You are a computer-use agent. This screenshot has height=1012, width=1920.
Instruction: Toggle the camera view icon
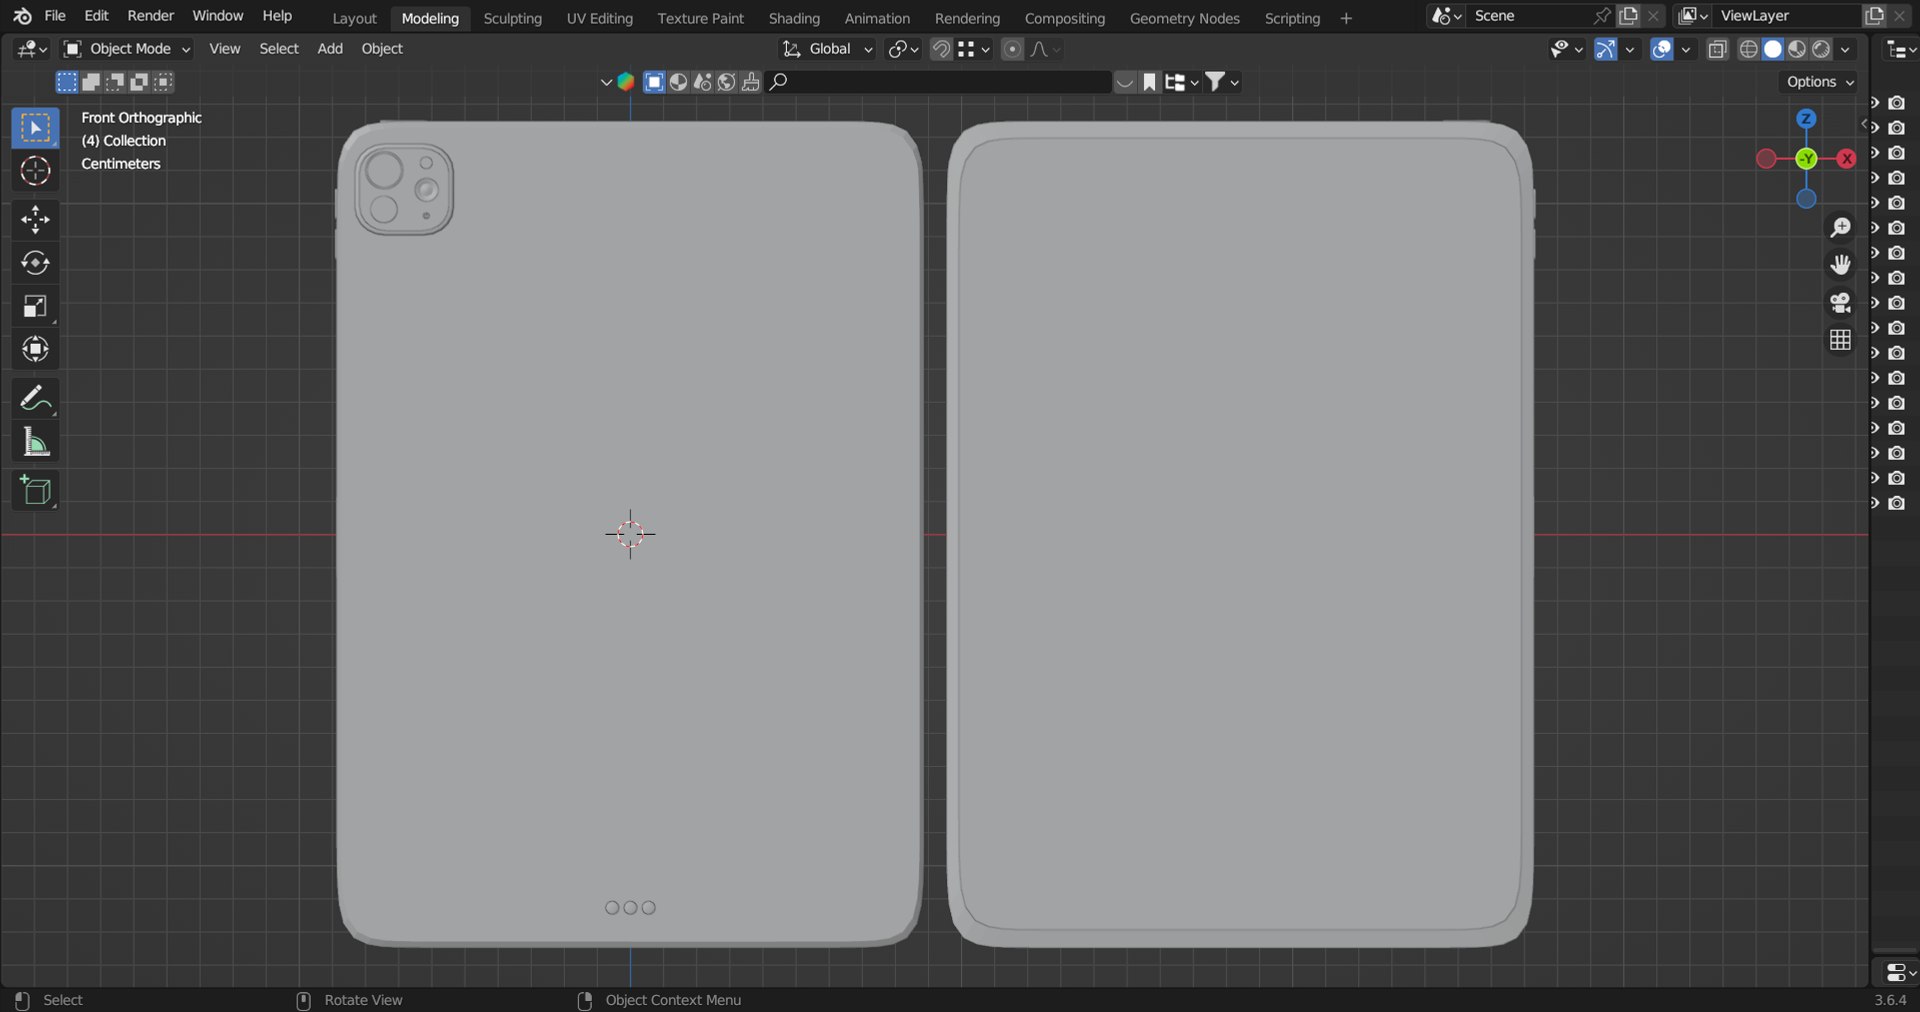click(x=1840, y=302)
